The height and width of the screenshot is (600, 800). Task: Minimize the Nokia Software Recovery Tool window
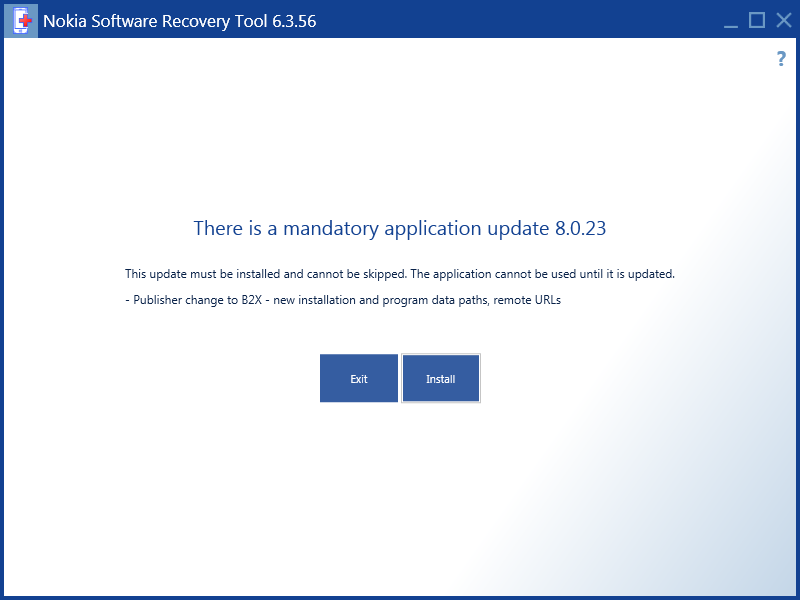(731, 20)
